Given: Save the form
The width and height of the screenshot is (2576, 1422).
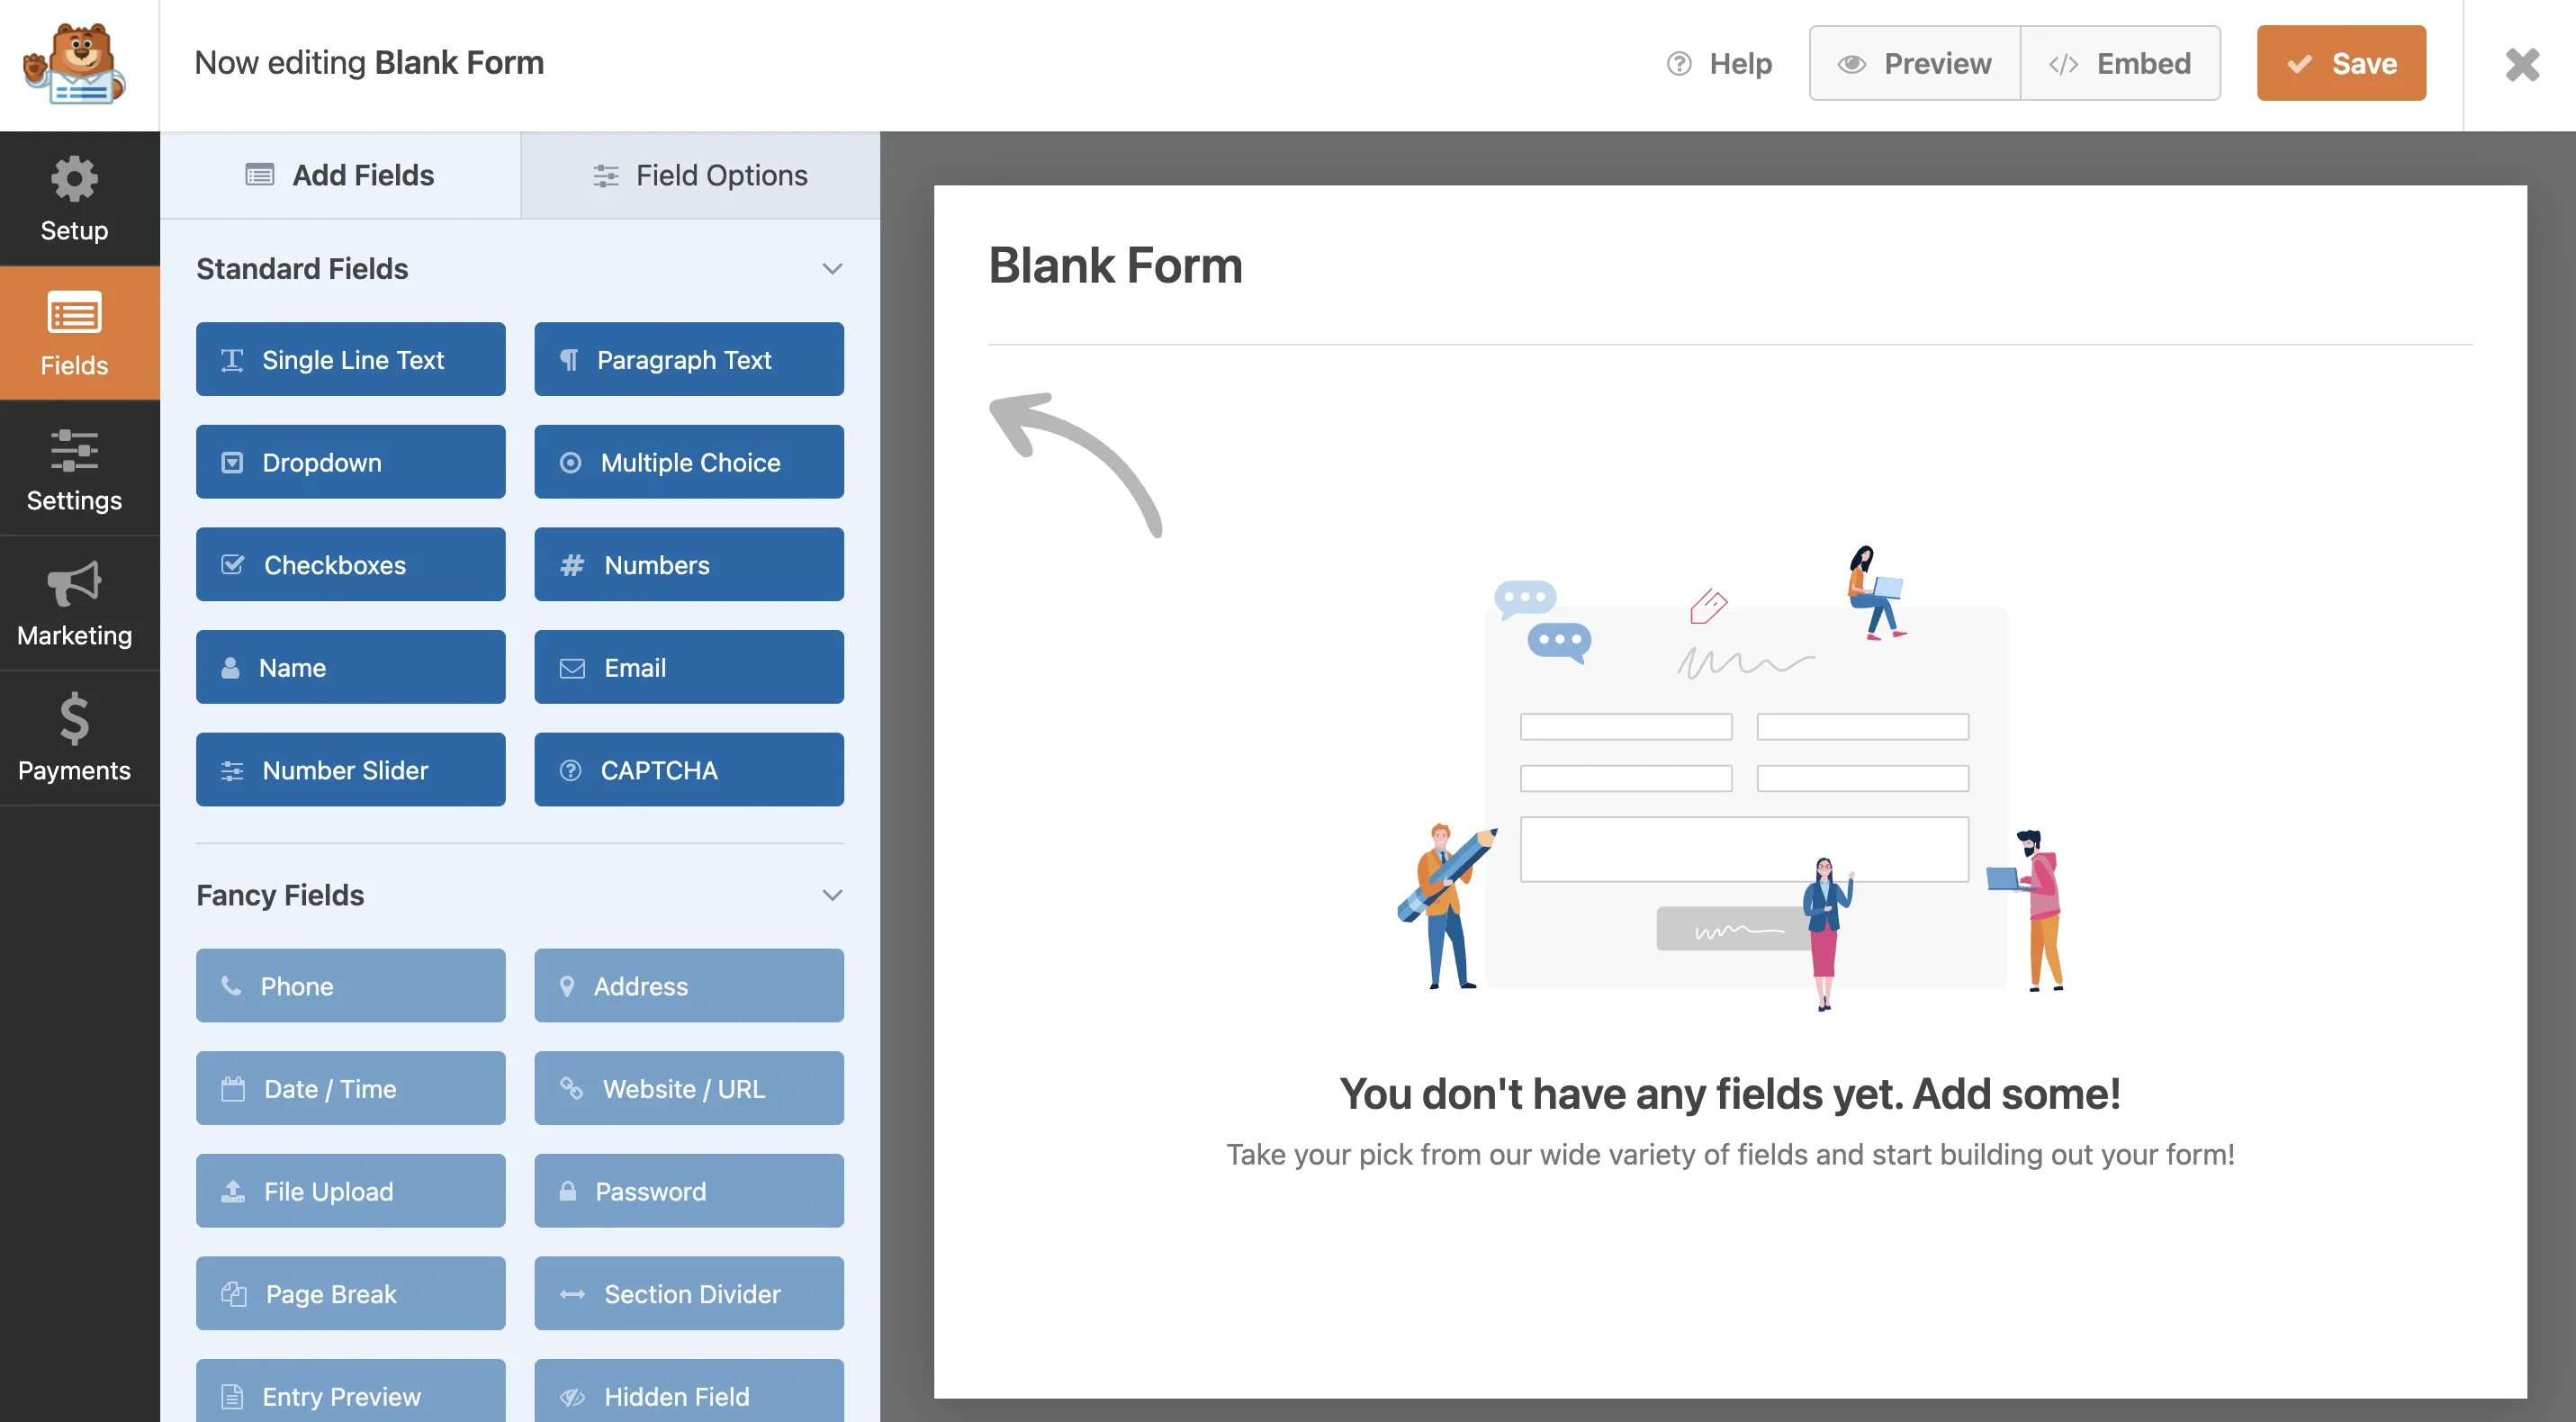Looking at the screenshot, I should [x=2340, y=64].
